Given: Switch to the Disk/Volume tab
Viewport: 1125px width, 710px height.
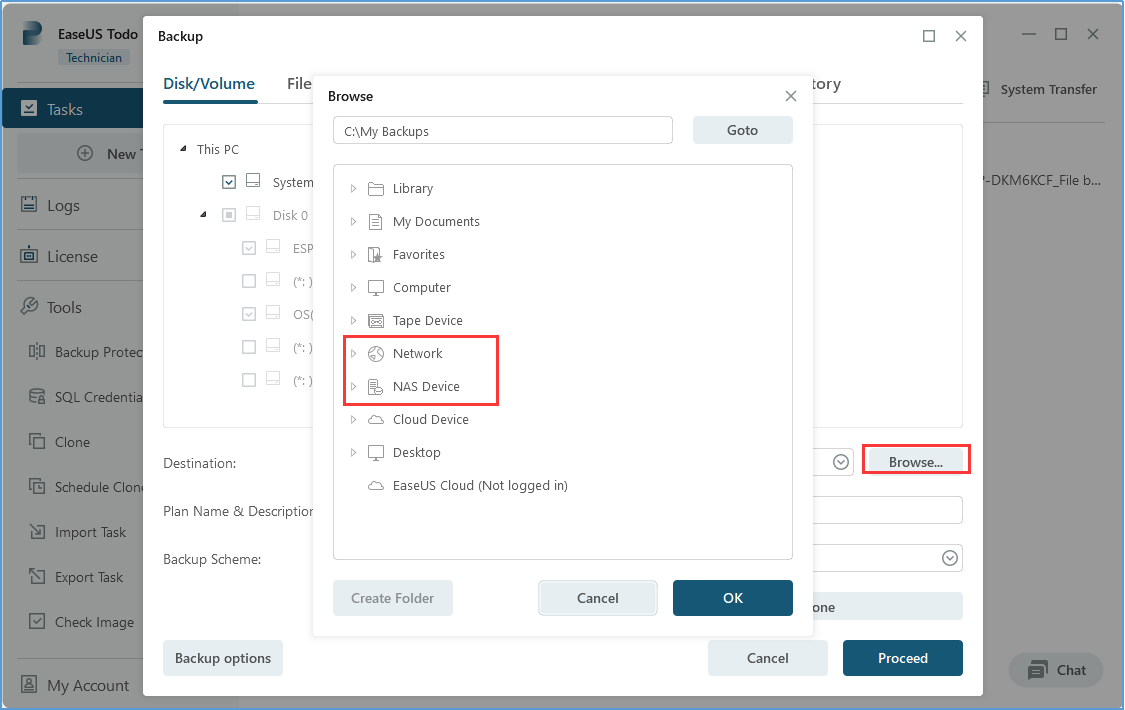Looking at the screenshot, I should coord(209,84).
